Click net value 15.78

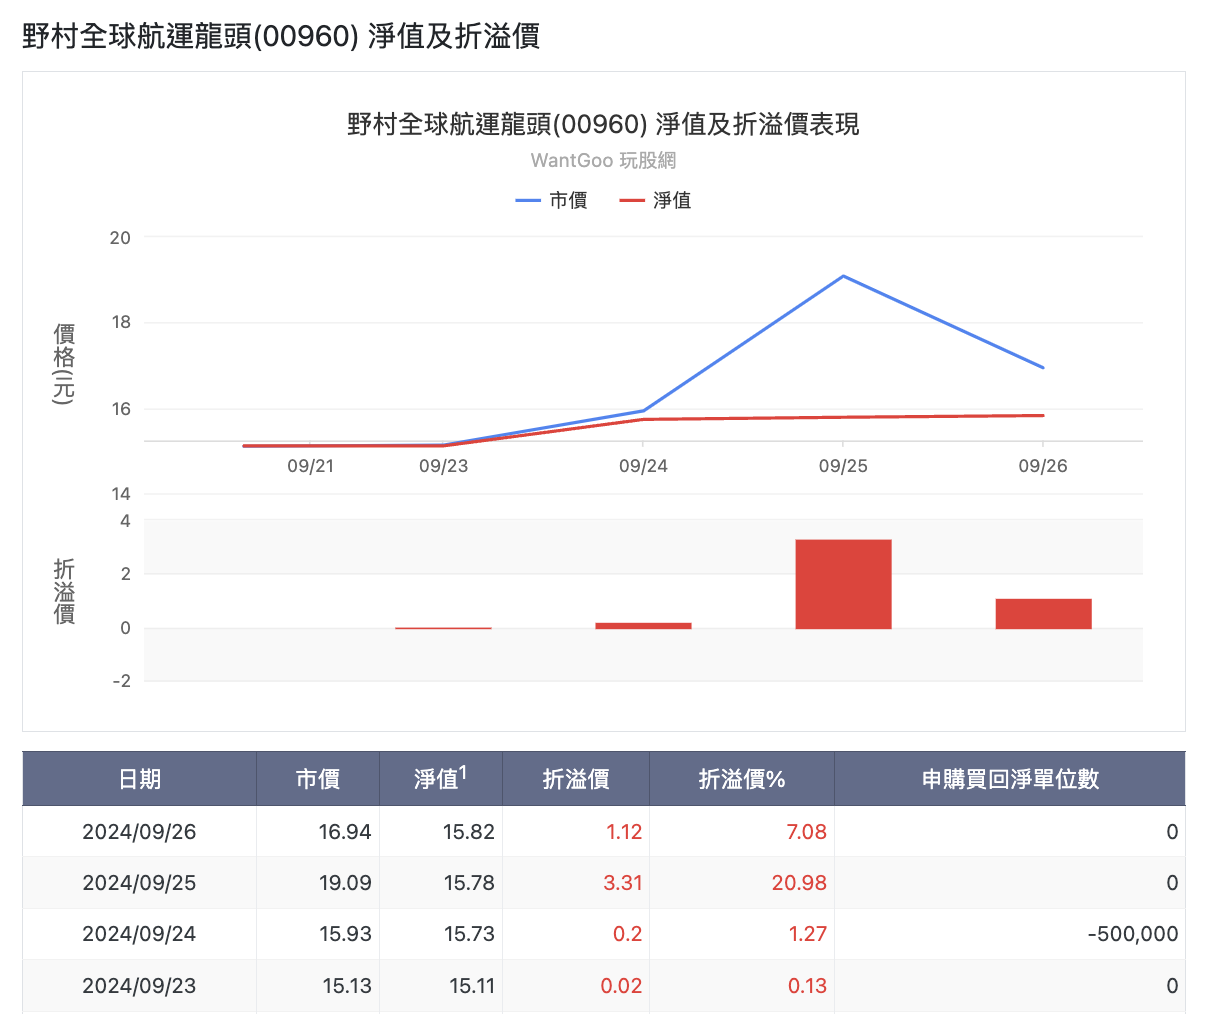(469, 883)
